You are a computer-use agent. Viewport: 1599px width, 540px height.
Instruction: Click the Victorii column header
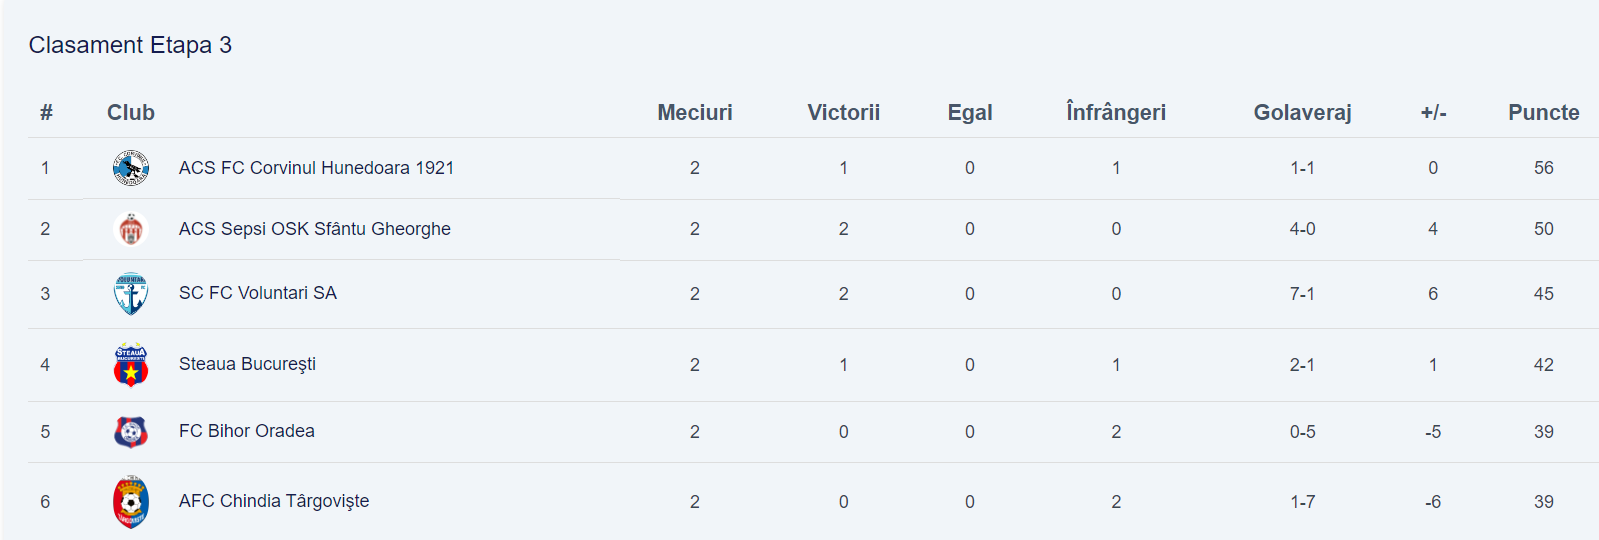click(843, 113)
